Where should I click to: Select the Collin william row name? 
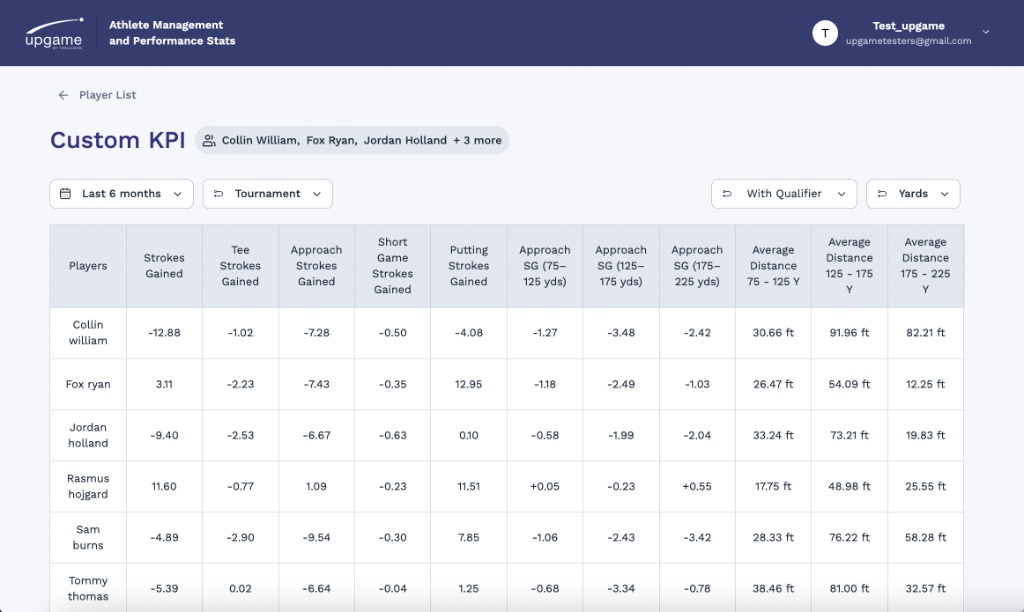coord(88,332)
